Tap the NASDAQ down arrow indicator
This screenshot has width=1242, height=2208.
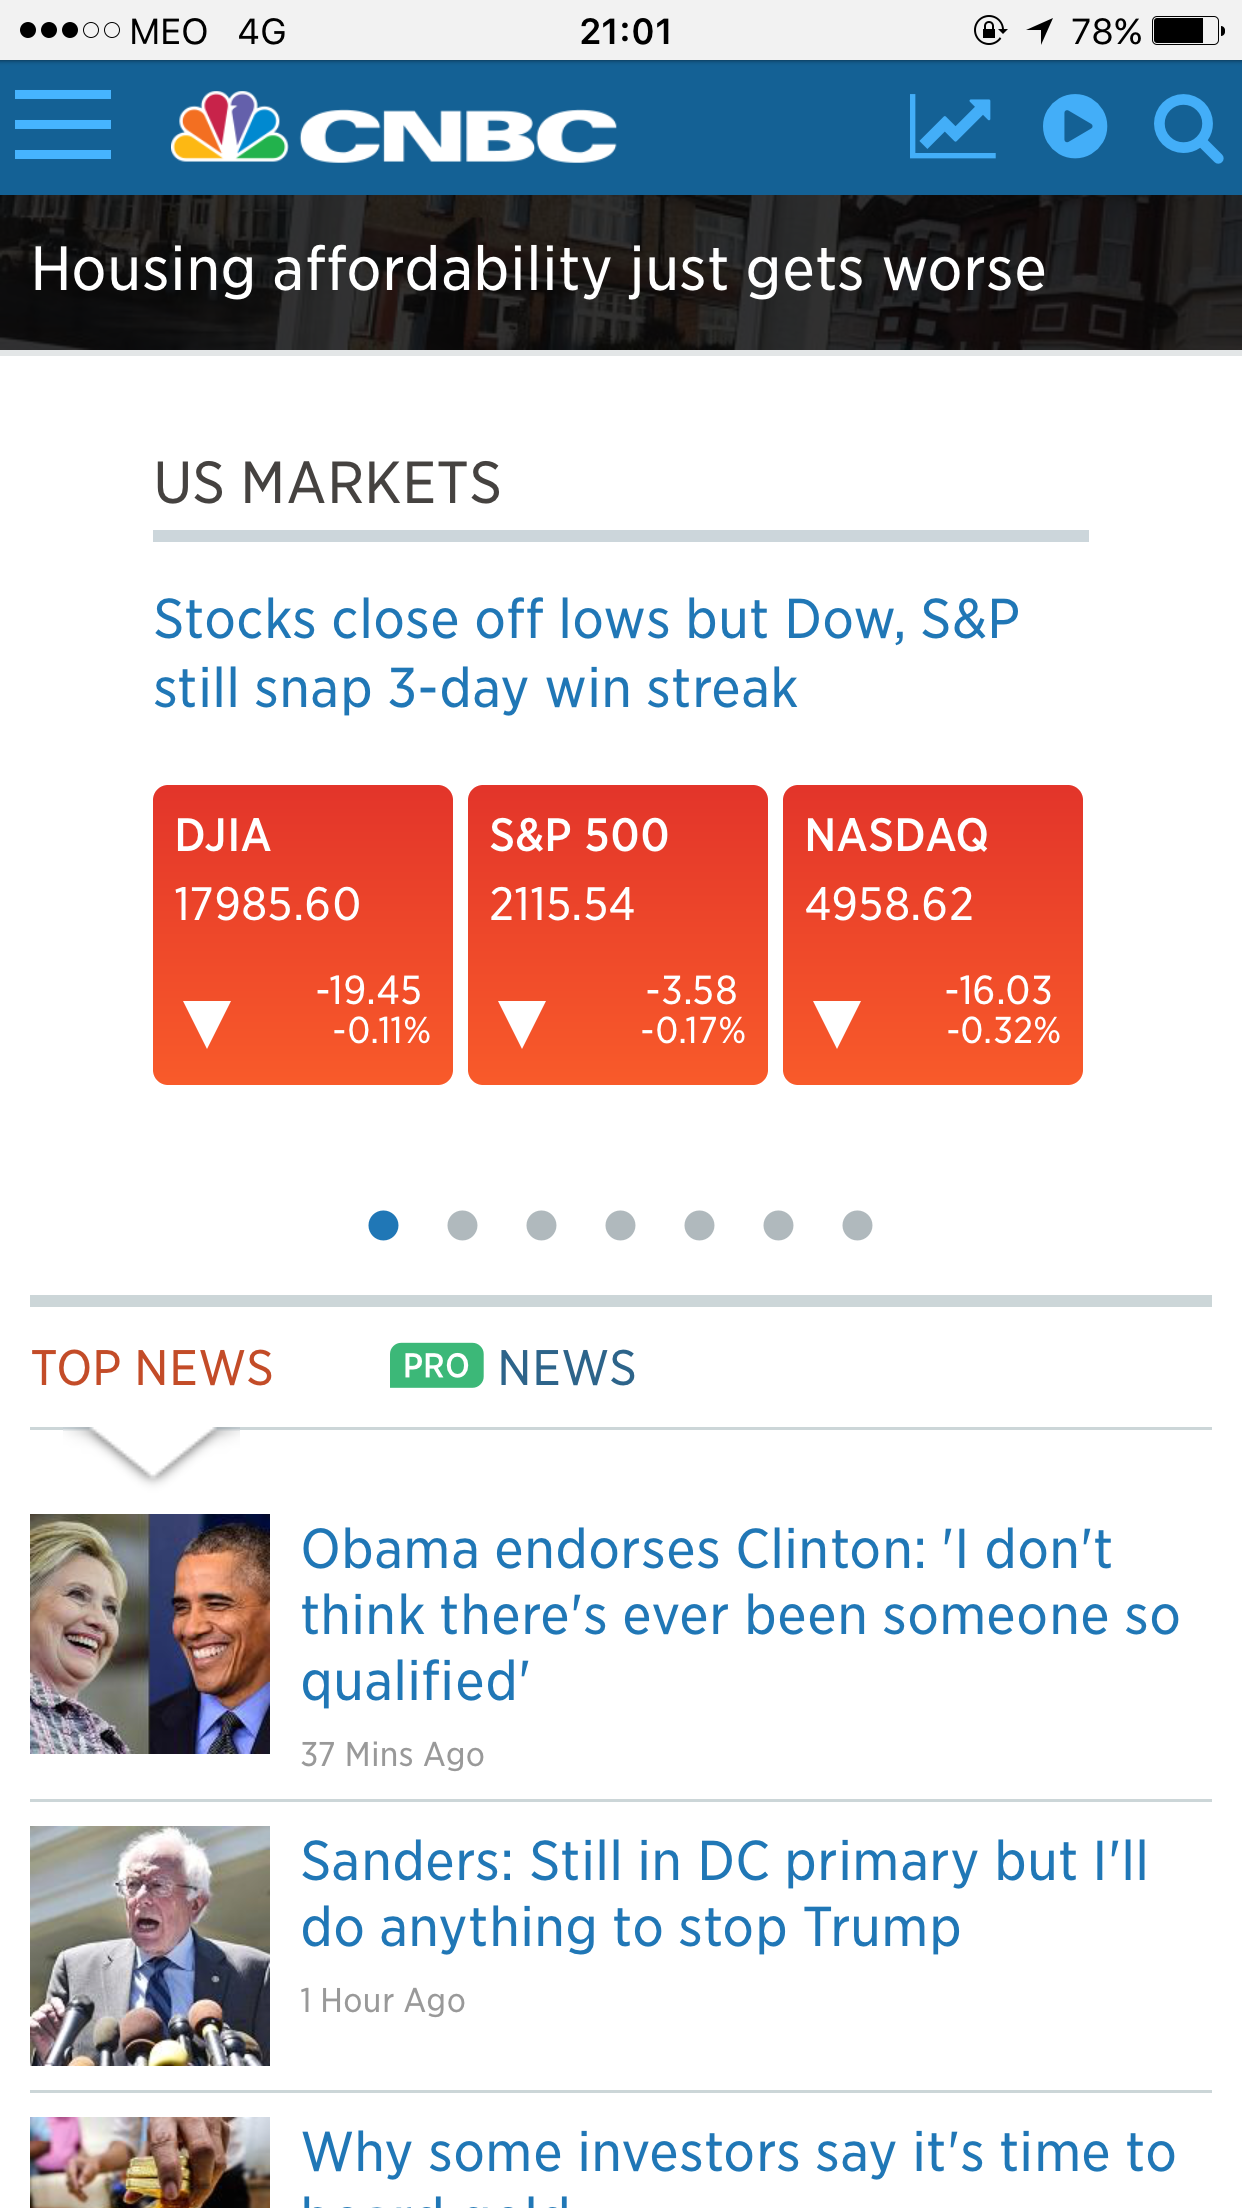[837, 1023]
